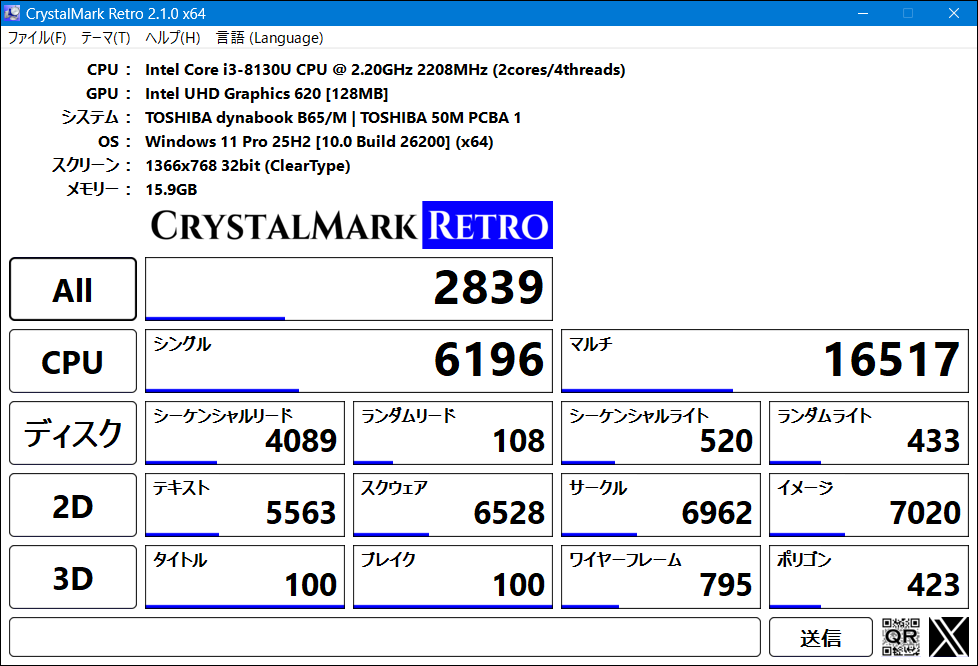This screenshot has height=666, width=978.
Task: Select the イメージ score 7020
Action: 869,505
